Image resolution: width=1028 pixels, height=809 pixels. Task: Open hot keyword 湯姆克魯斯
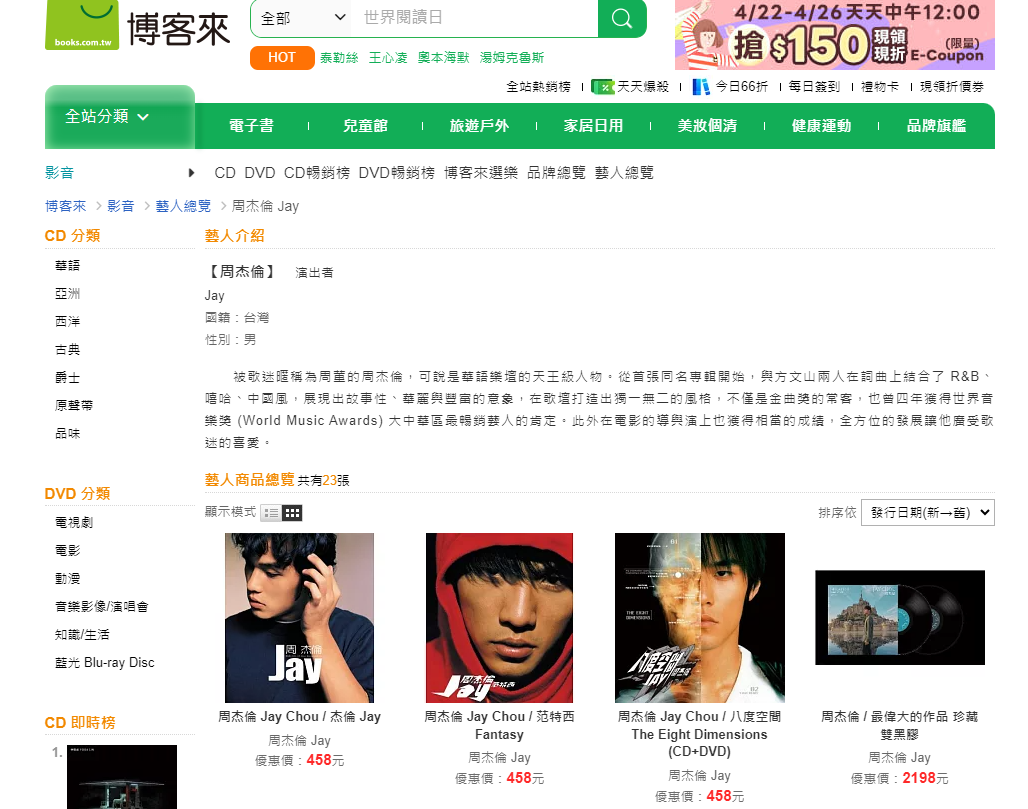(x=512, y=58)
